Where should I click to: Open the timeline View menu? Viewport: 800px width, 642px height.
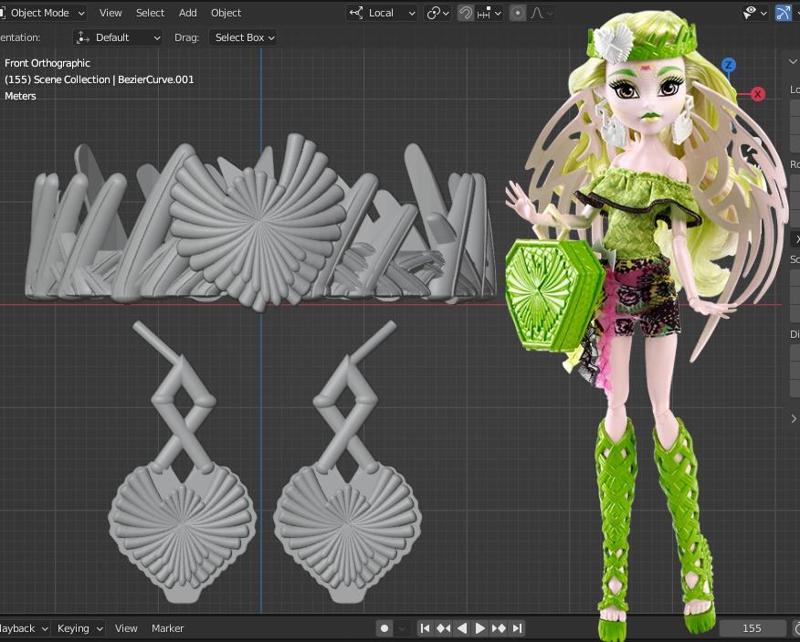(x=126, y=628)
